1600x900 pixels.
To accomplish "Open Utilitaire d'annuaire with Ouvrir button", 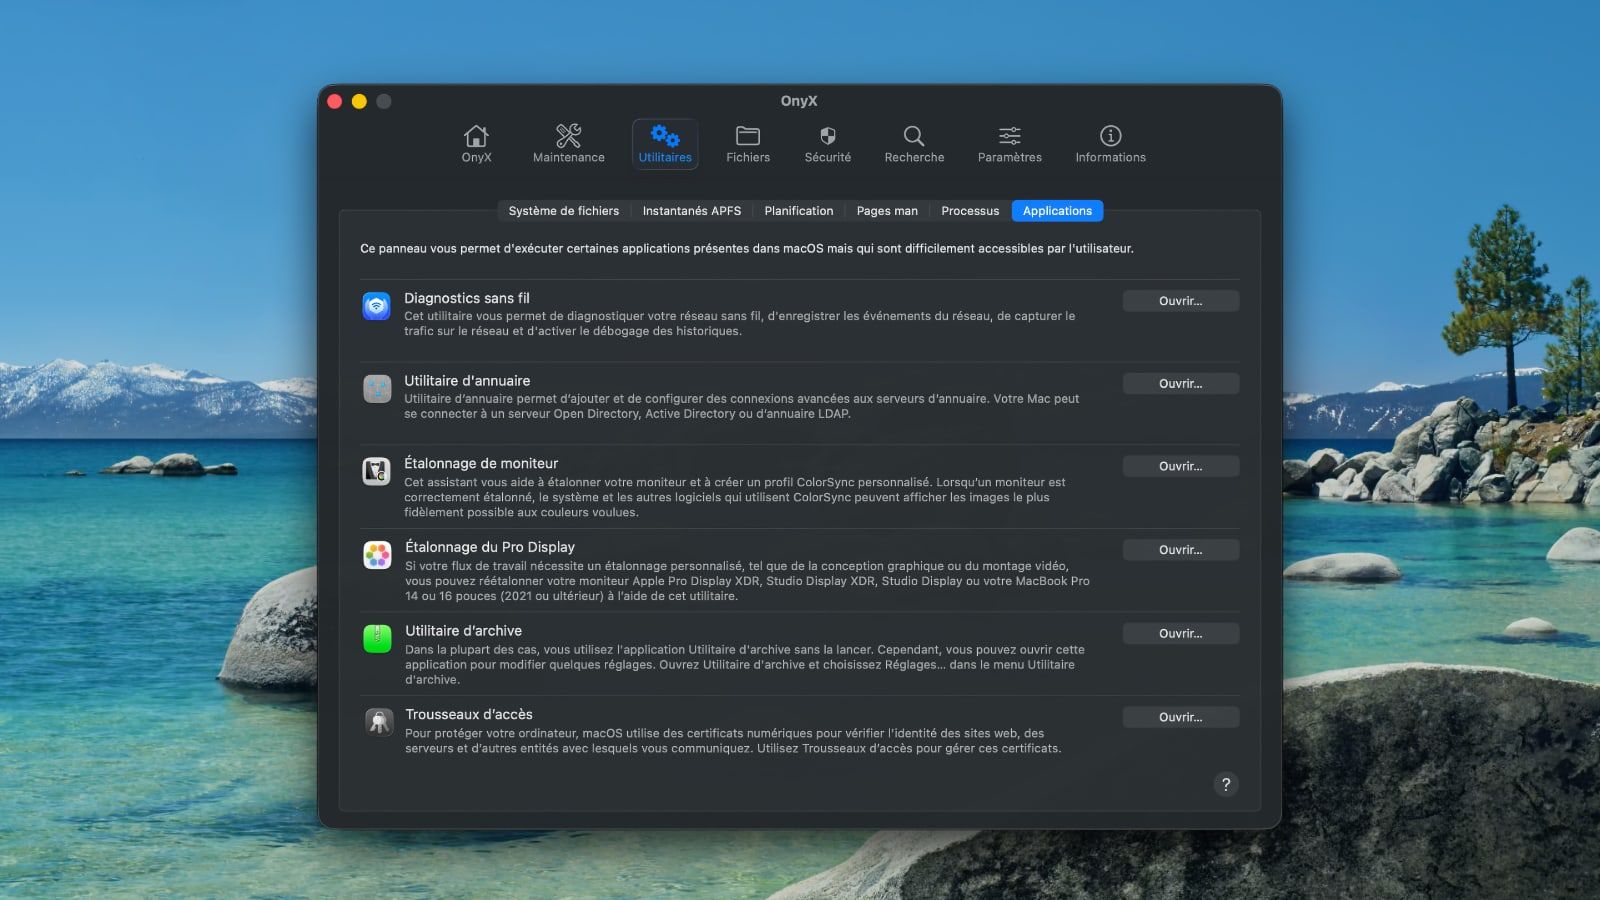I will (x=1181, y=384).
